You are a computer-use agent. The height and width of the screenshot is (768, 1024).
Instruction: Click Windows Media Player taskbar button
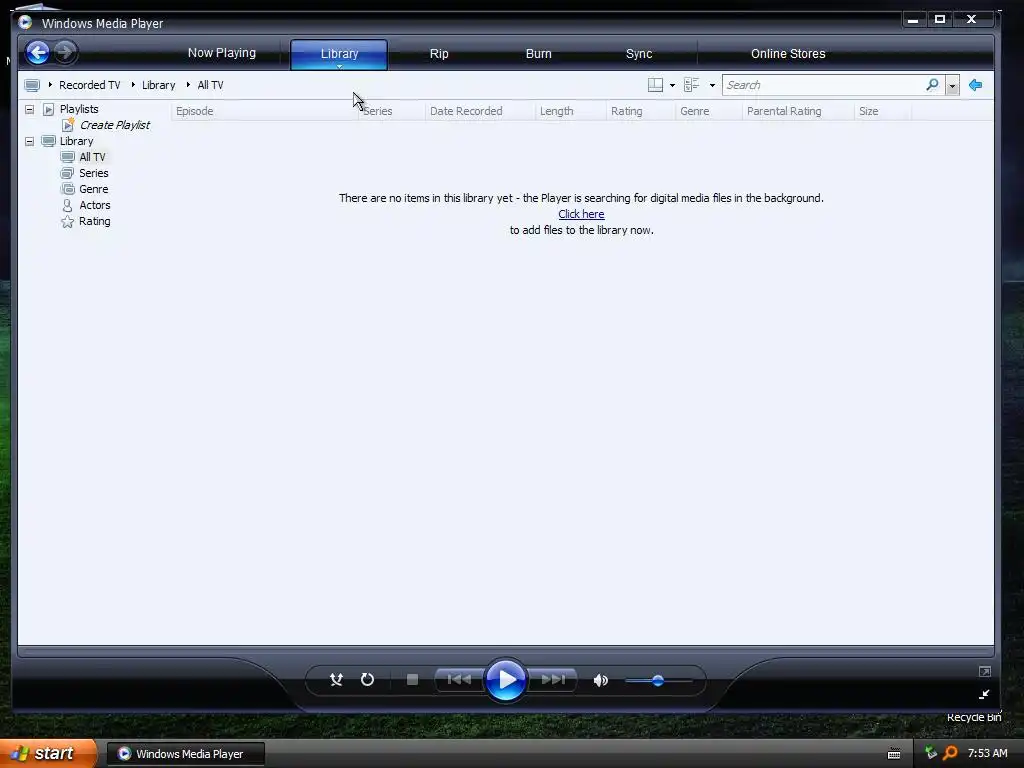tap(185, 754)
